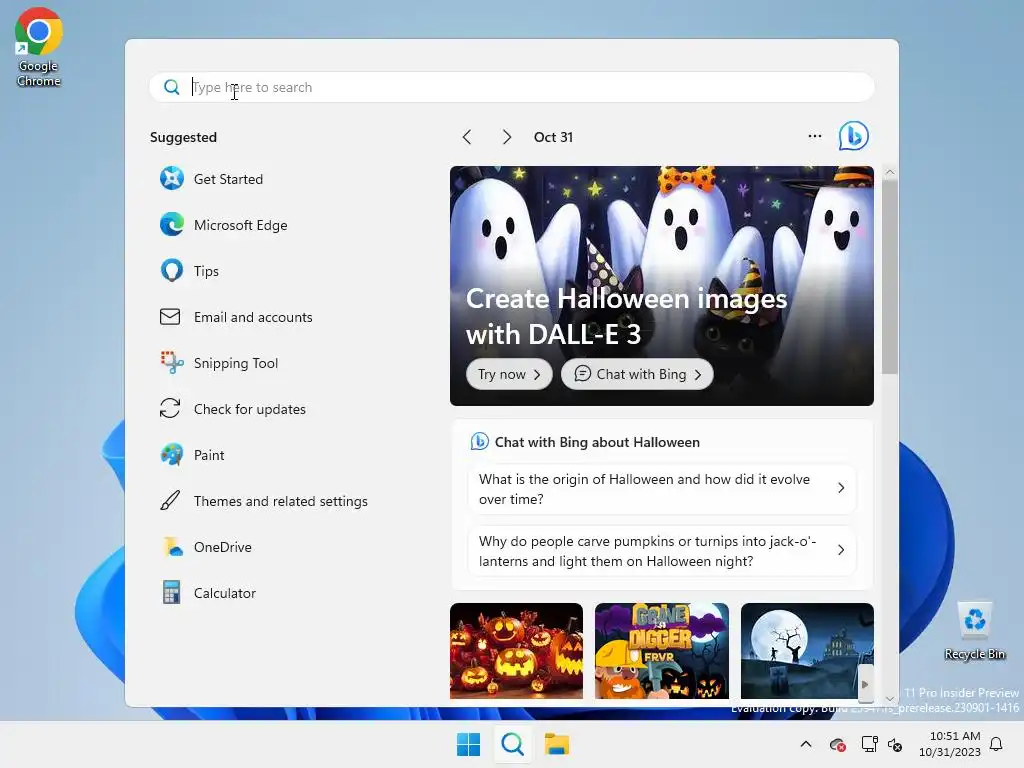Launch Microsoft Edge from suggestions
Screen dimensions: 1024x768
click(172, 225)
